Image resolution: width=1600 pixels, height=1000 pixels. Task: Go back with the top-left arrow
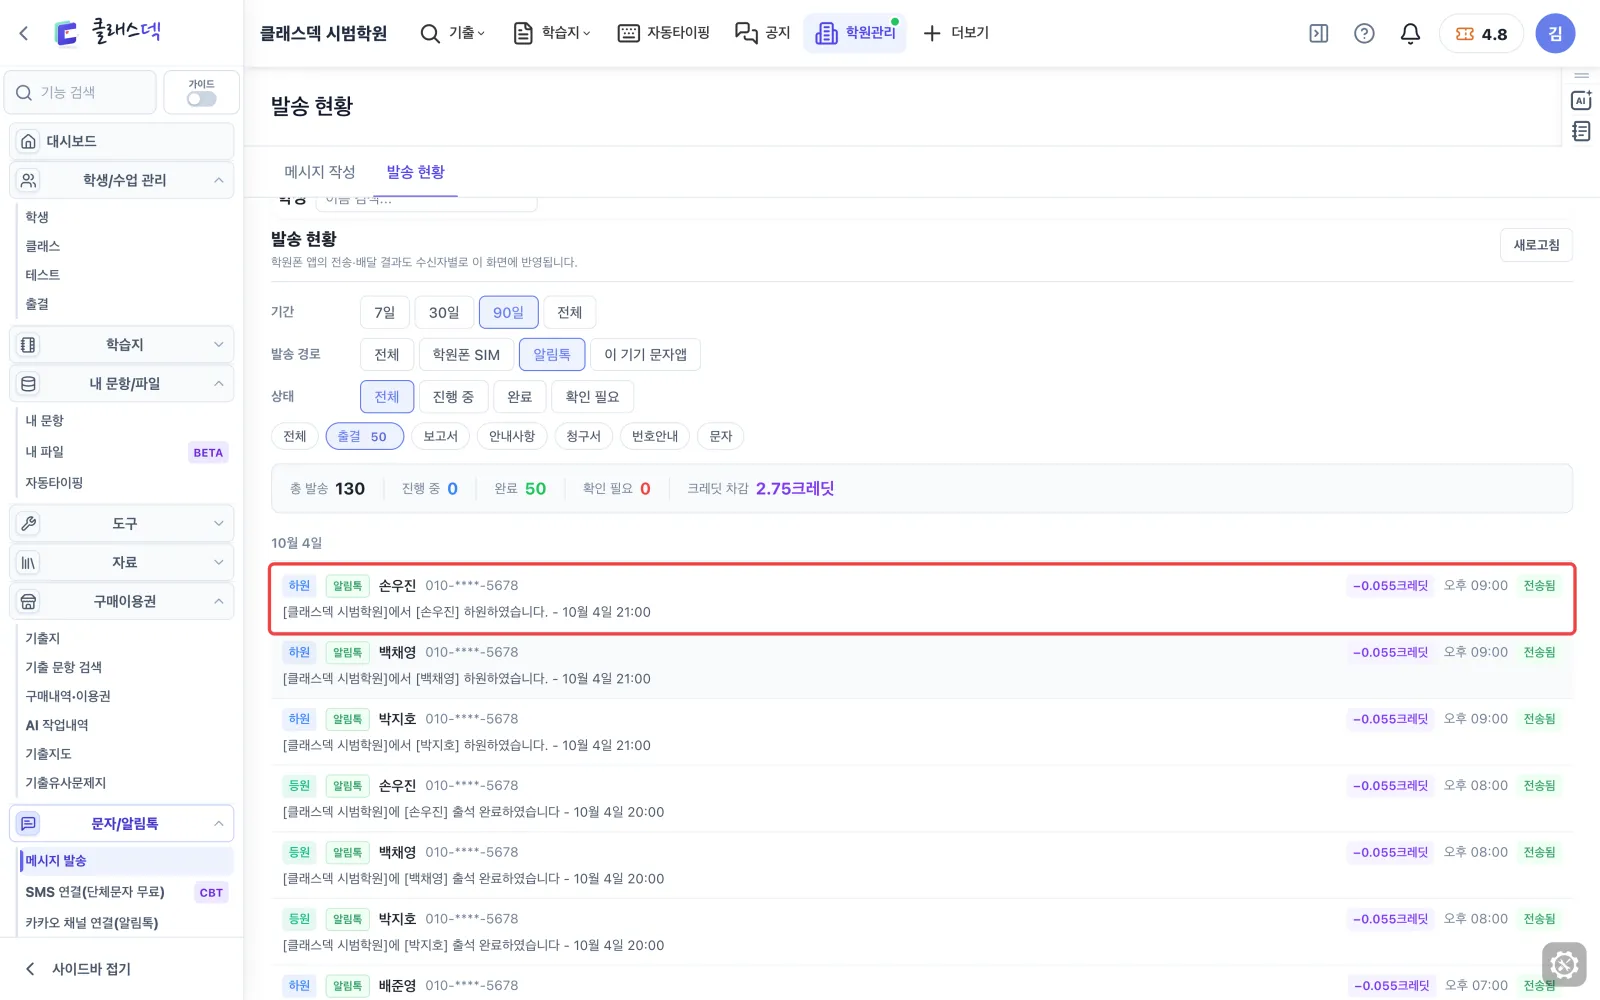tap(24, 33)
